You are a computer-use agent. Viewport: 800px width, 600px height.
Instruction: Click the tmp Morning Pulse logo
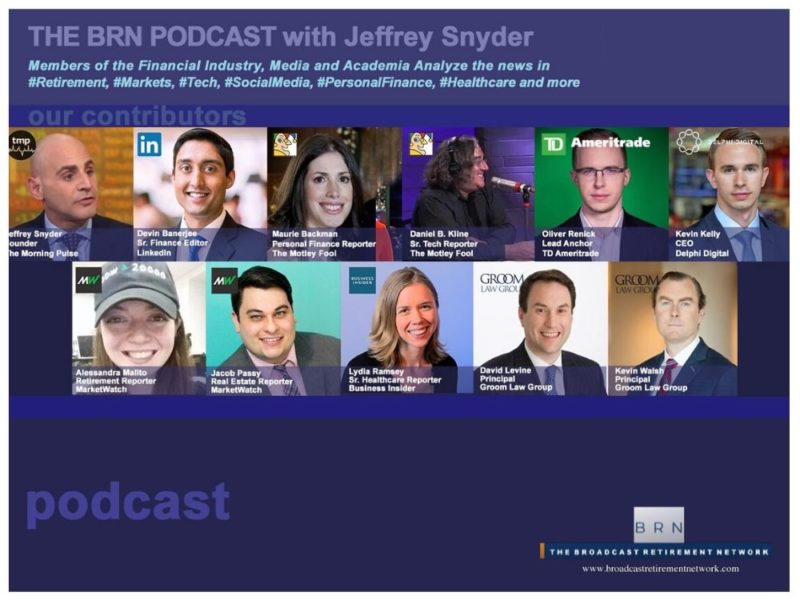pos(21,145)
